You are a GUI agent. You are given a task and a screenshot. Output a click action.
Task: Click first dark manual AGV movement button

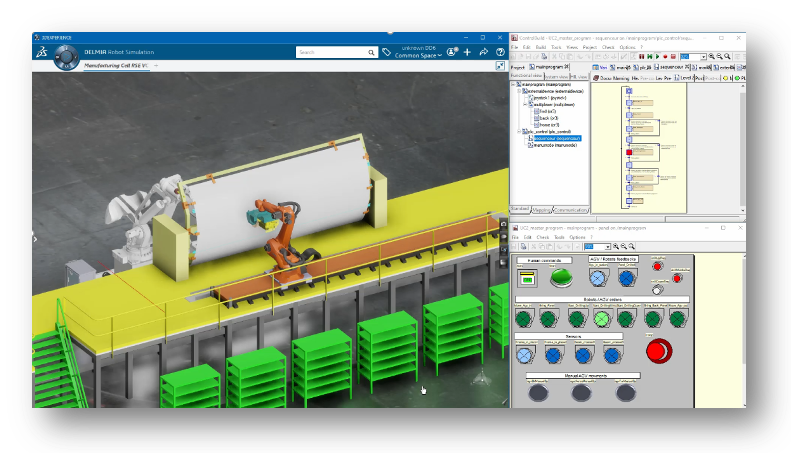pos(538,392)
